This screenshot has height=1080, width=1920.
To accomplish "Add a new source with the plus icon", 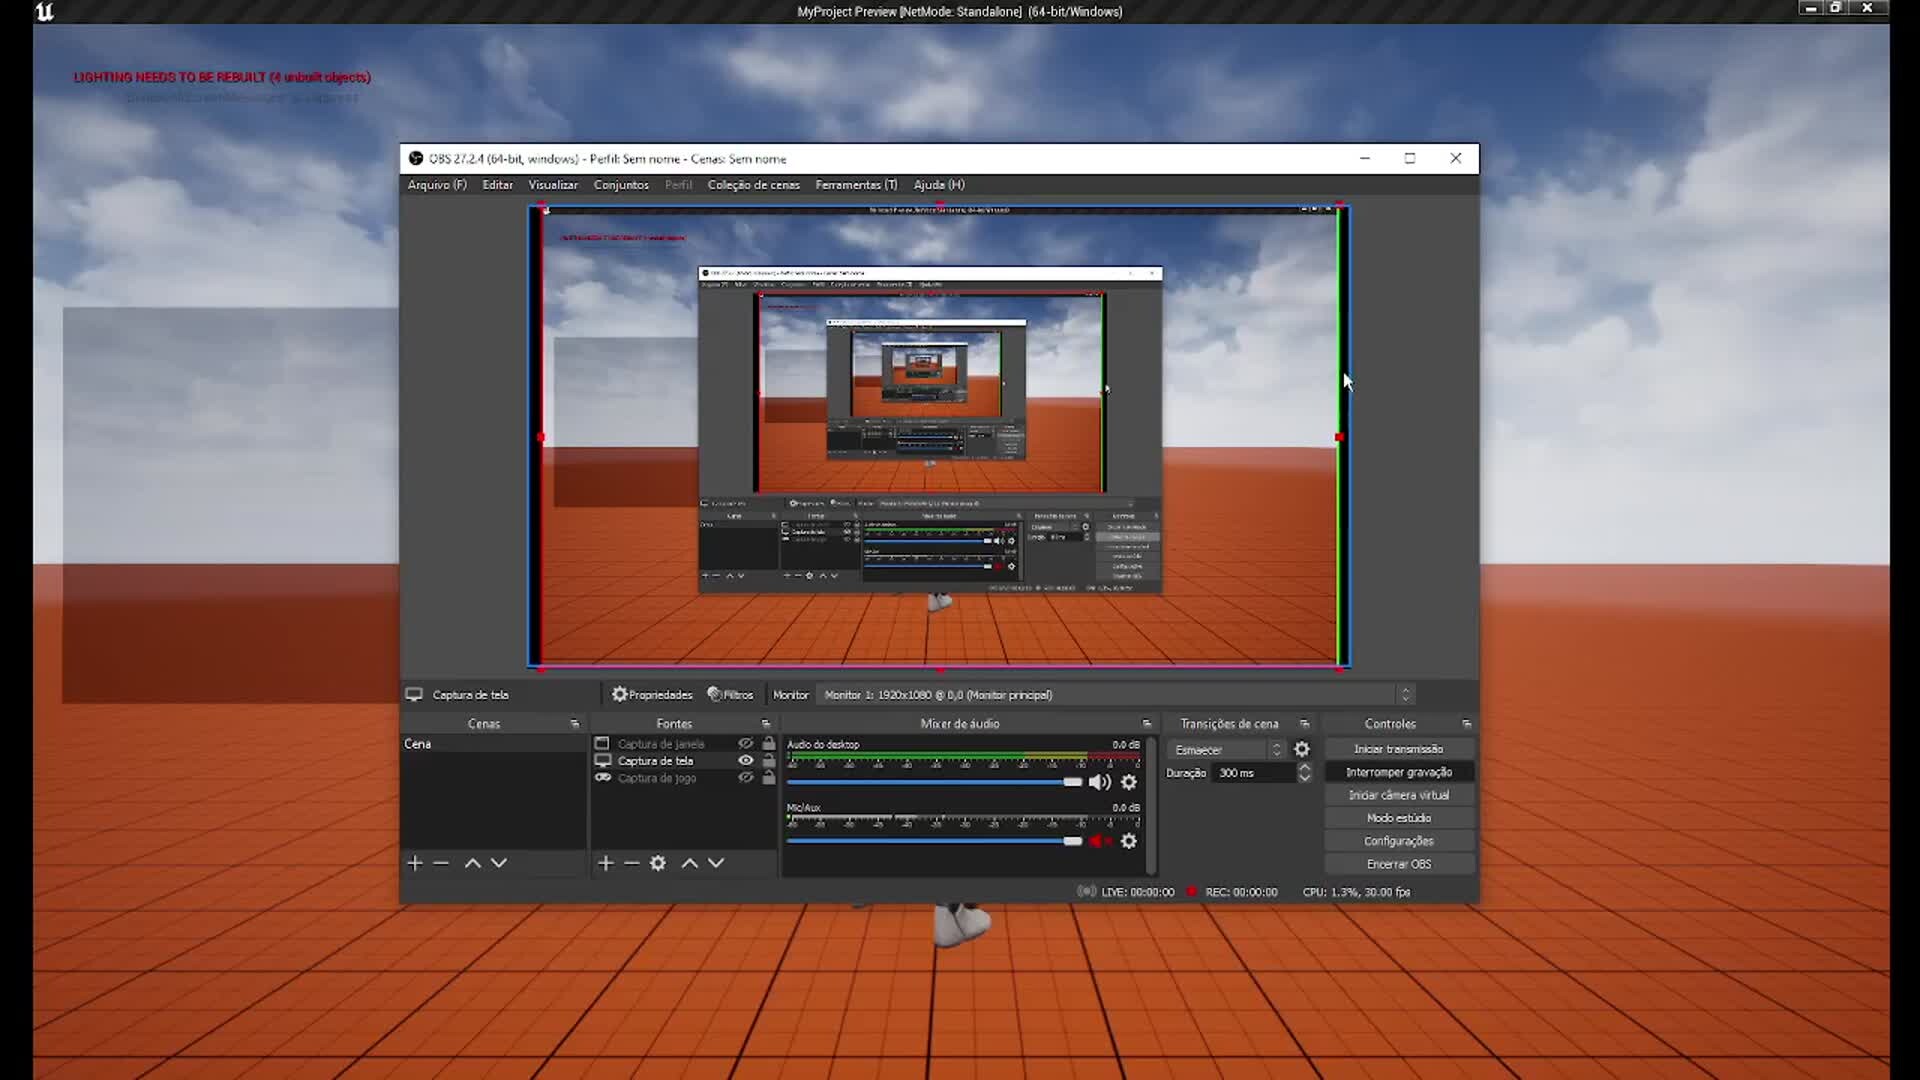I will pos(605,863).
